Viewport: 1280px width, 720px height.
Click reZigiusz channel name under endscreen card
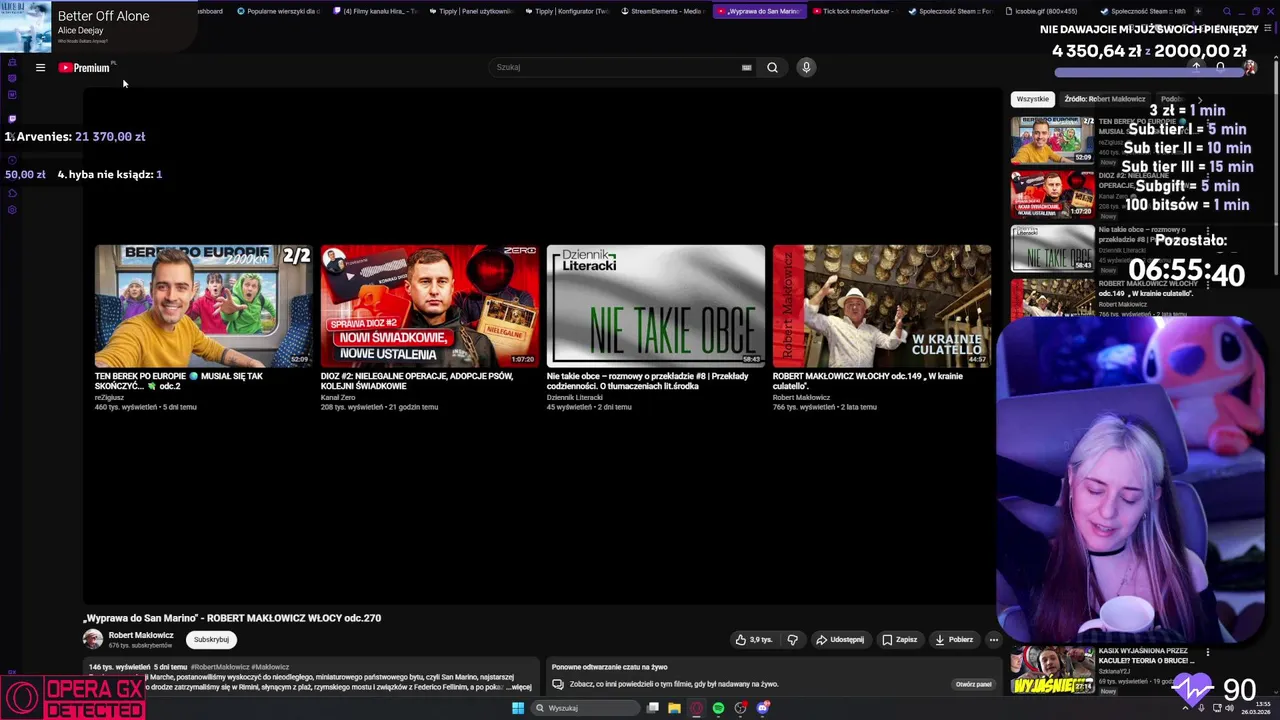109,397
